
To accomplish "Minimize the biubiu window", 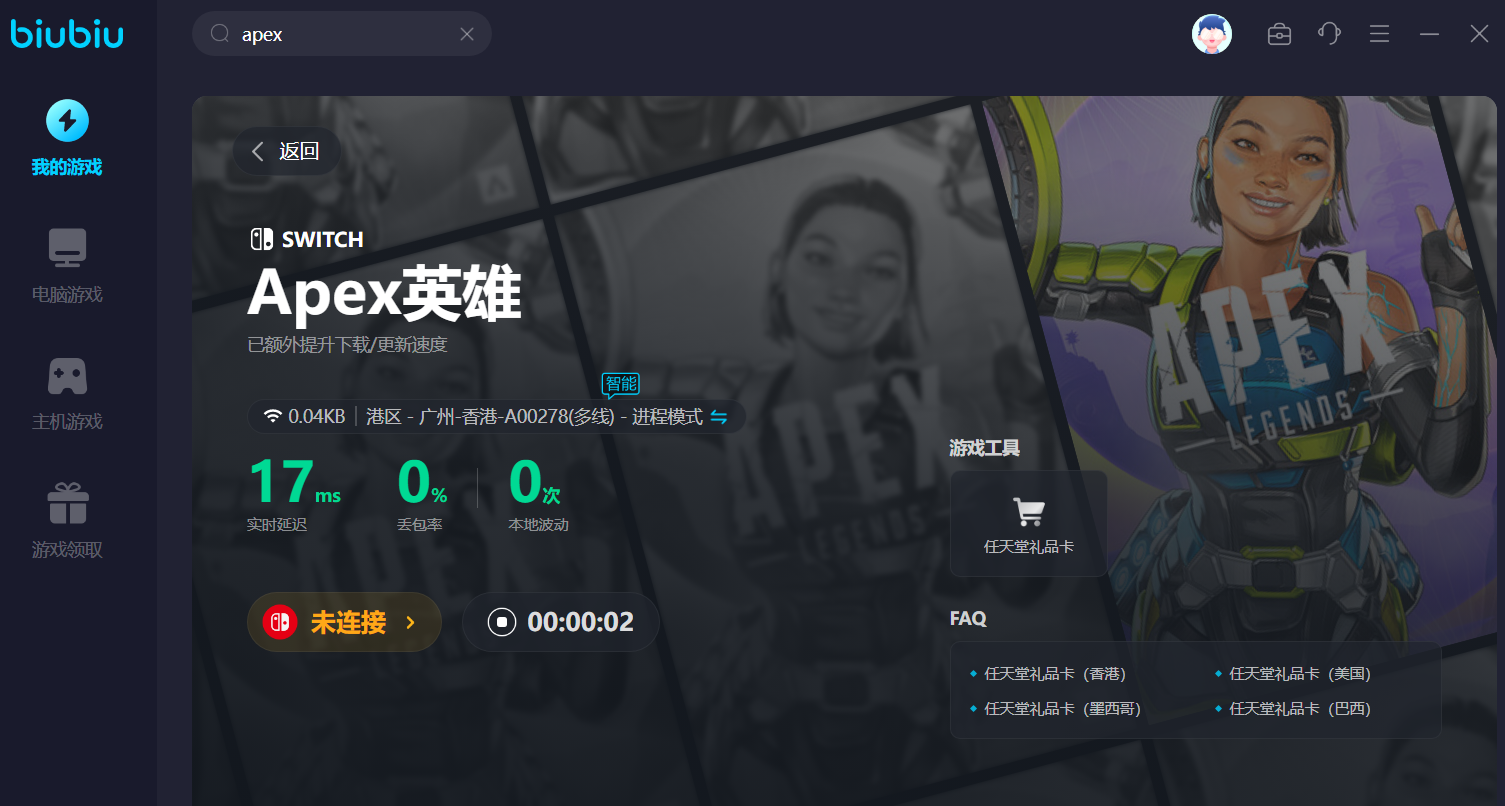I will pyautogui.click(x=1430, y=34).
